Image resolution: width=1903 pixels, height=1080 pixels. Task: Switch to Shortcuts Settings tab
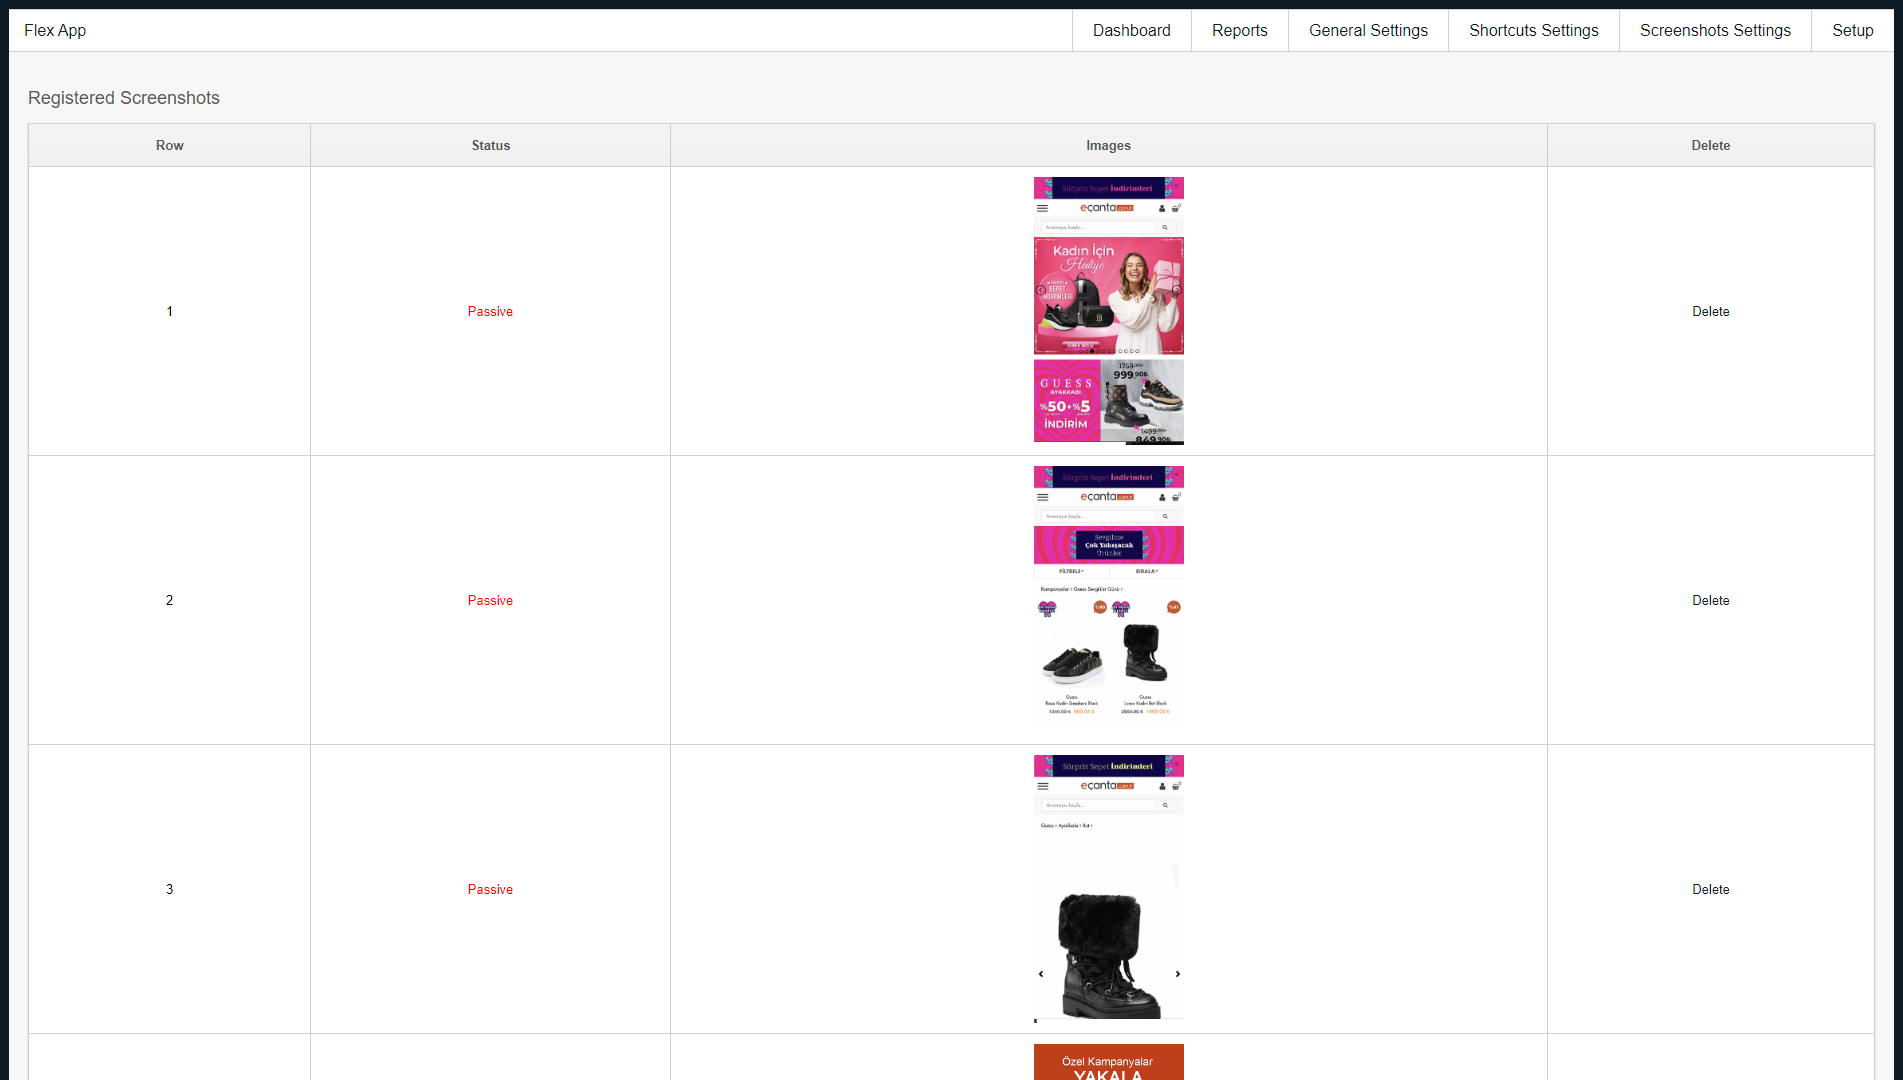pyautogui.click(x=1533, y=30)
